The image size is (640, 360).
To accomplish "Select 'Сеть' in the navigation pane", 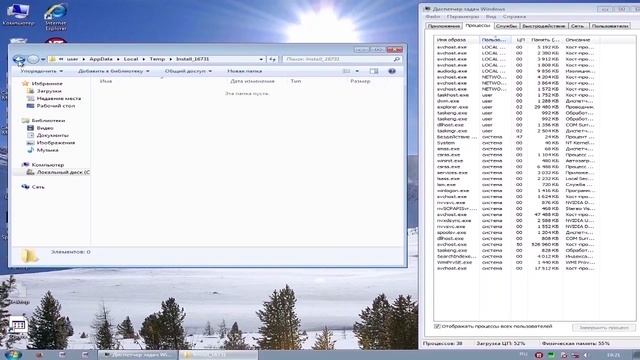I will 38,187.
